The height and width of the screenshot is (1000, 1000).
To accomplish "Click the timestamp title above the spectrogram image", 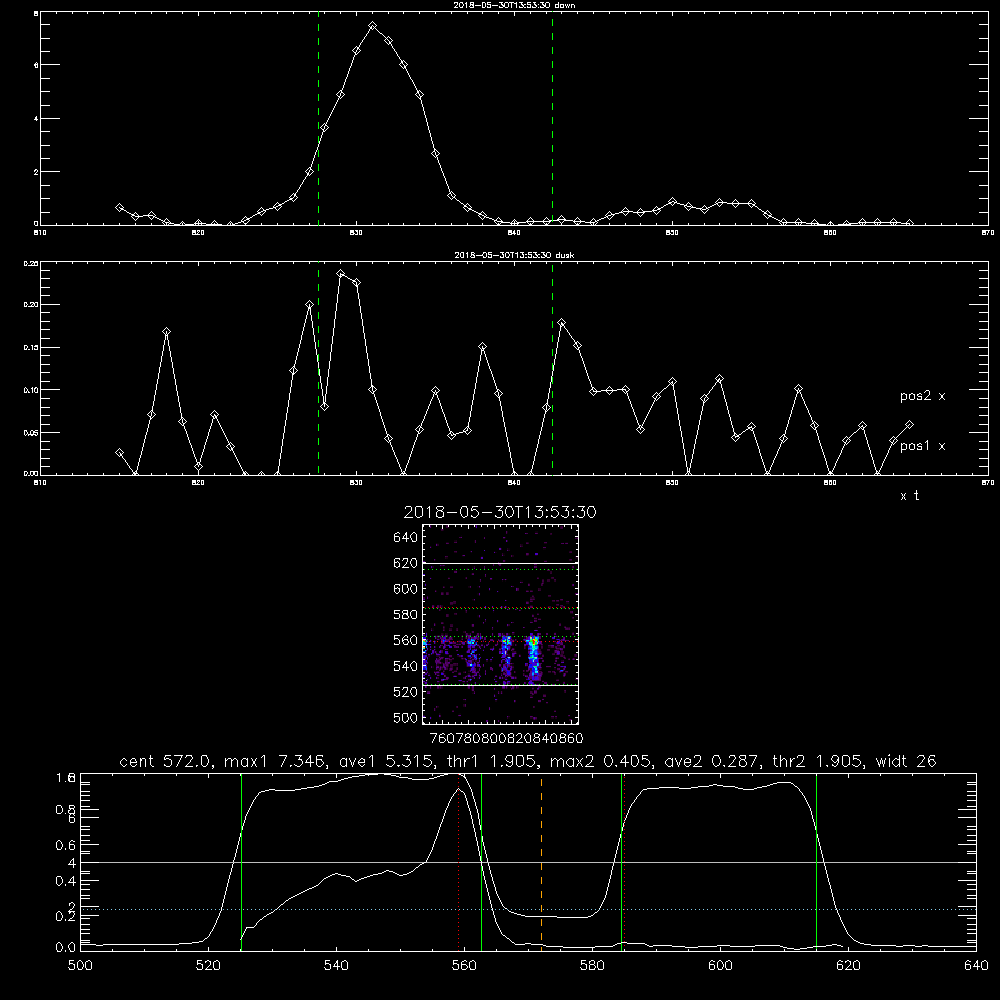I will pos(500,512).
